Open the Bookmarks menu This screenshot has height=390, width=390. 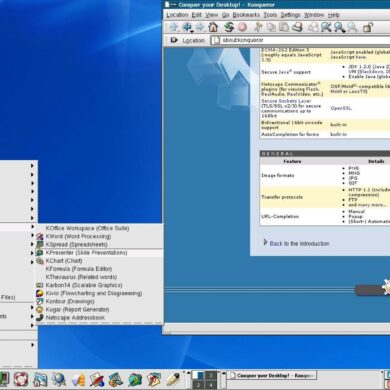pos(246,15)
